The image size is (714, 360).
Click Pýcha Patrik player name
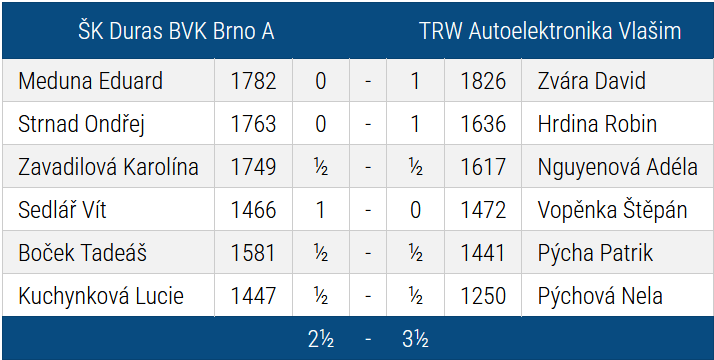tap(595, 253)
